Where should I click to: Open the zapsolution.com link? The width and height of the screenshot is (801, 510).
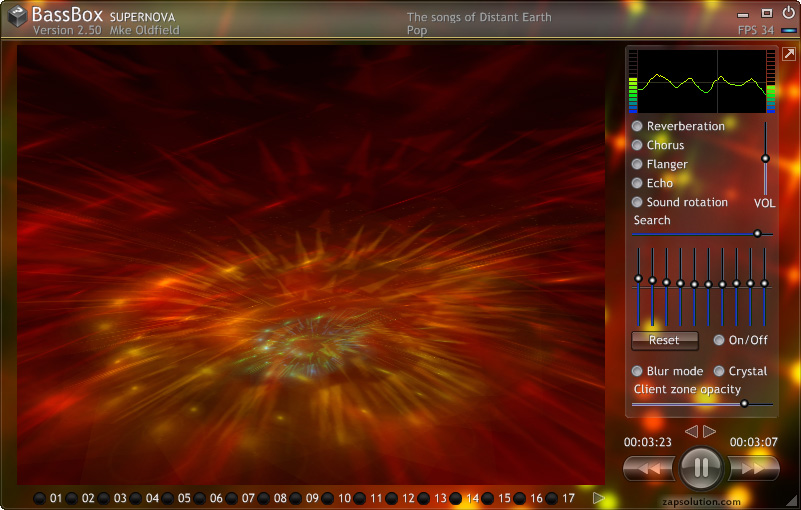click(x=701, y=502)
